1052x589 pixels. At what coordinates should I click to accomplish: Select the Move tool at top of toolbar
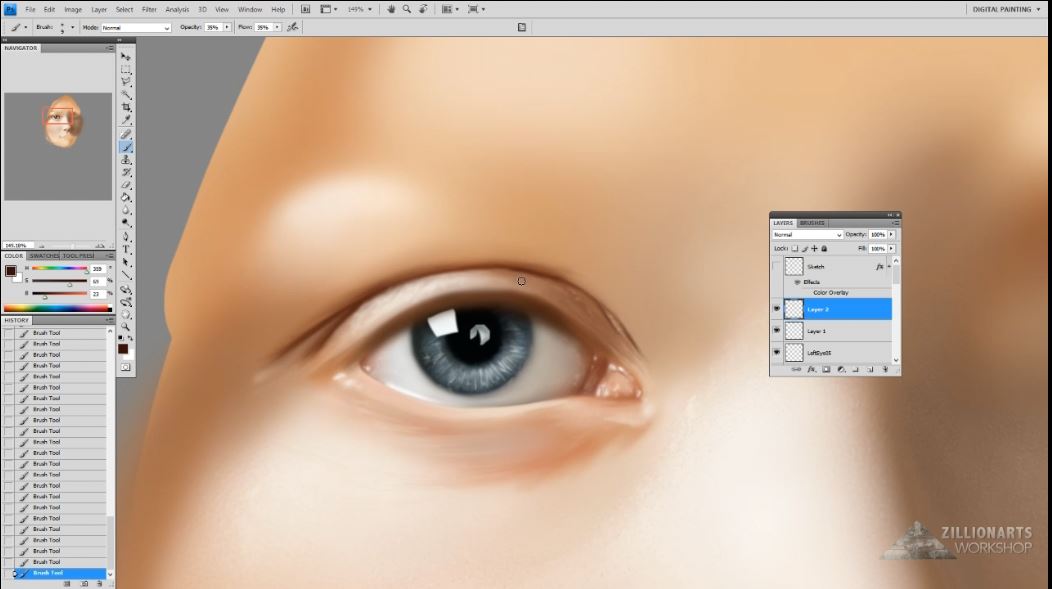coord(126,58)
